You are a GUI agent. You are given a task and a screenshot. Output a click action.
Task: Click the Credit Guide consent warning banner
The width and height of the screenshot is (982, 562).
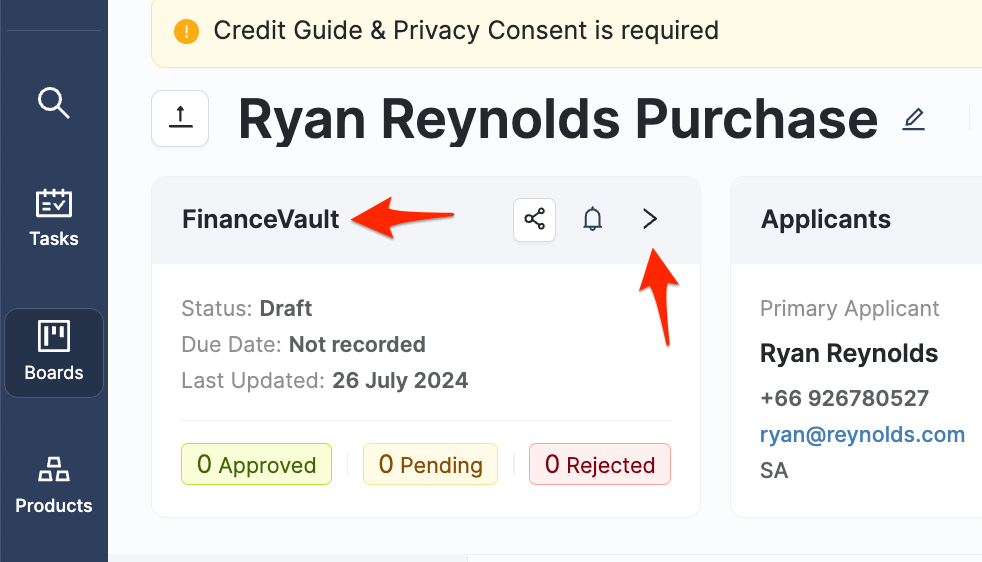click(466, 31)
